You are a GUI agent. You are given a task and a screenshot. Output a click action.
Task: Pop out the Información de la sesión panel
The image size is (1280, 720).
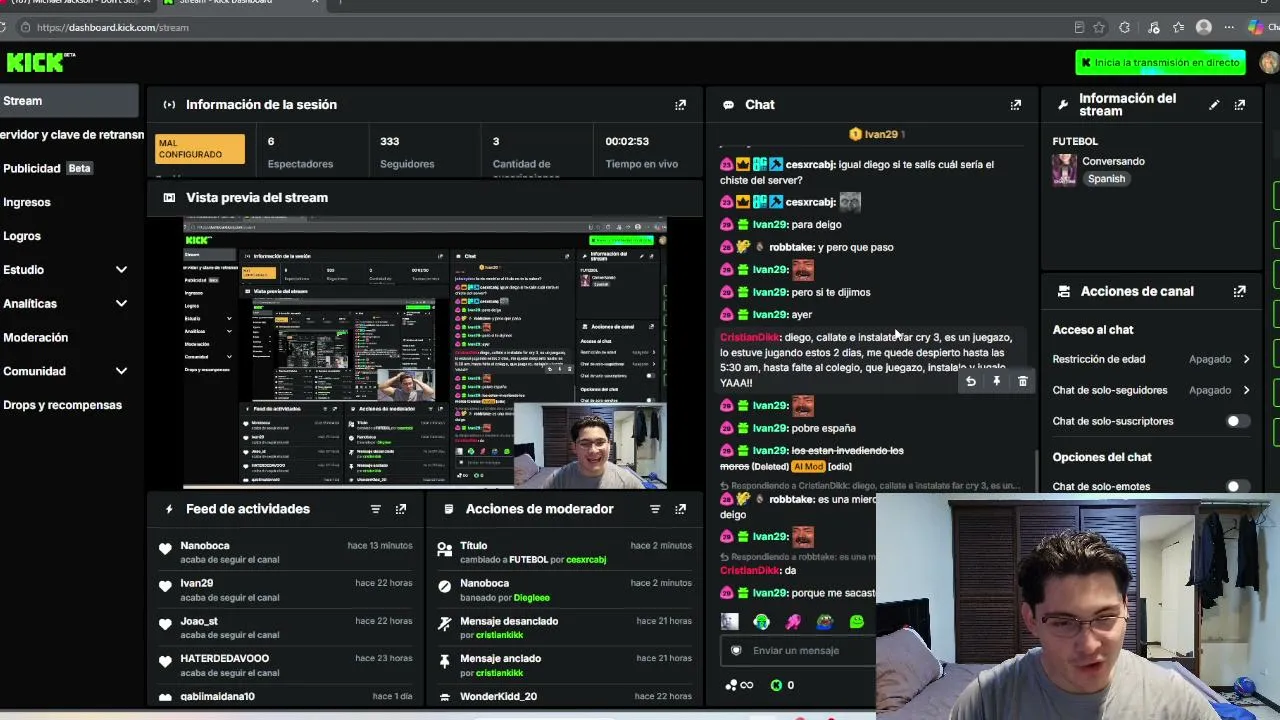coord(680,104)
